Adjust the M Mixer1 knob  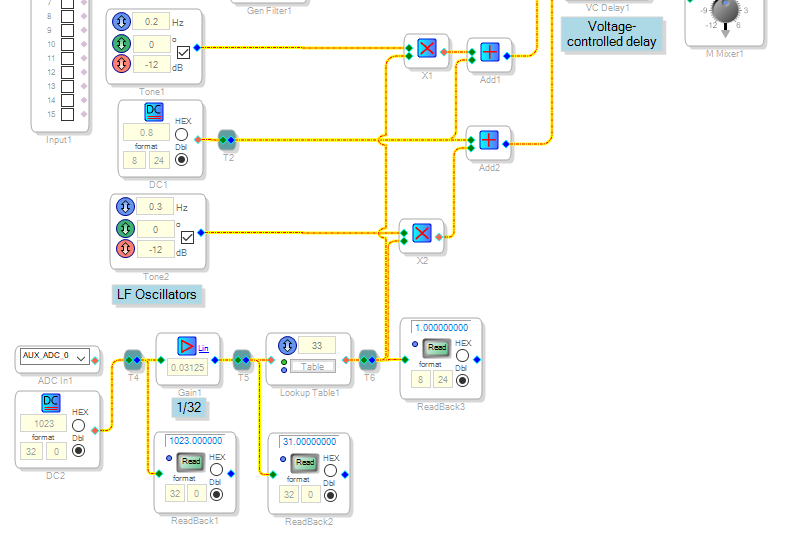pyautogui.click(x=725, y=11)
